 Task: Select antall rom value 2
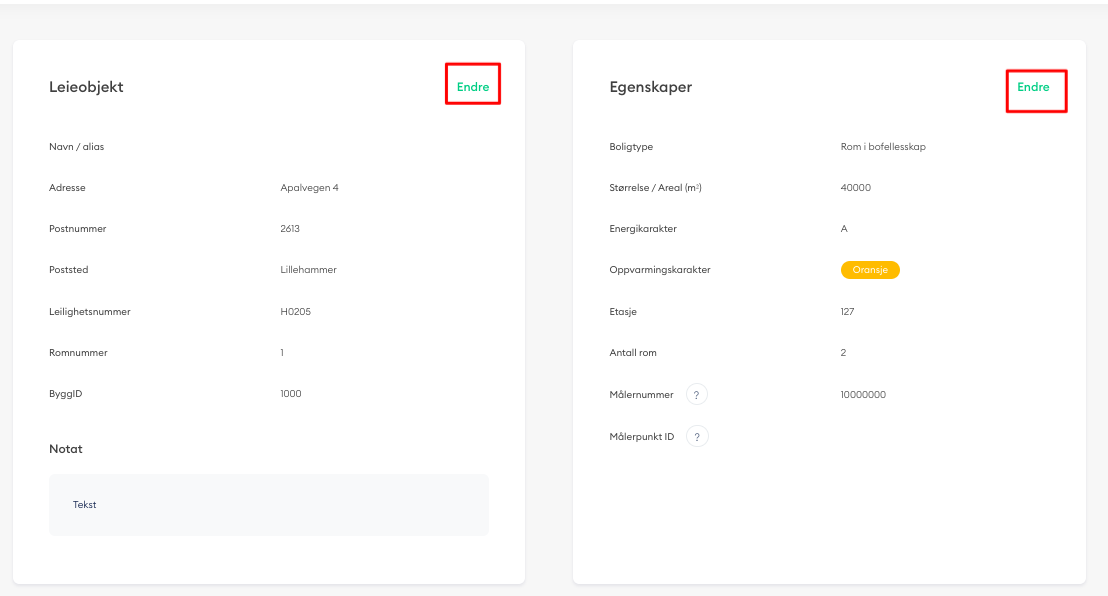pos(843,352)
